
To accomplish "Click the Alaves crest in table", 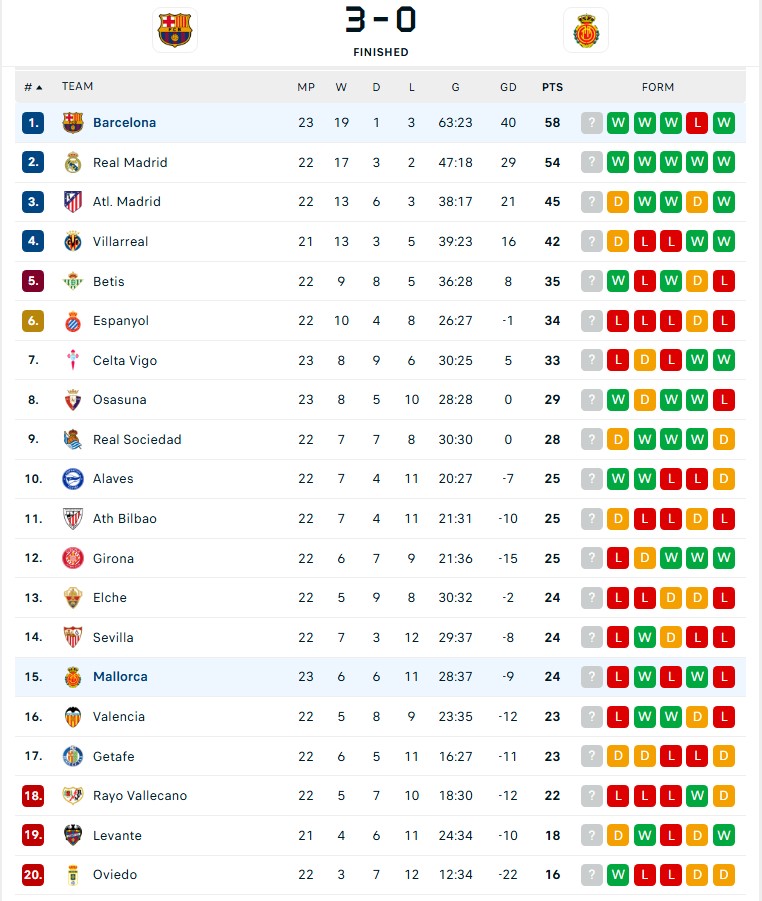I will pyautogui.click(x=73, y=479).
